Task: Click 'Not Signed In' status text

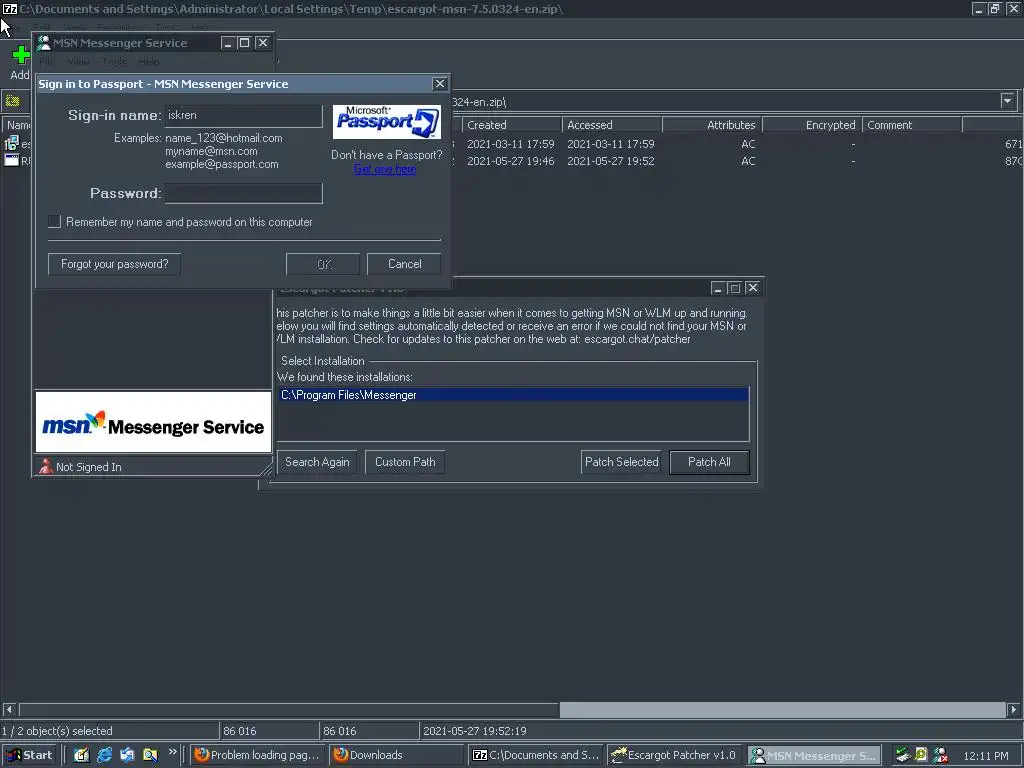Action: point(89,467)
